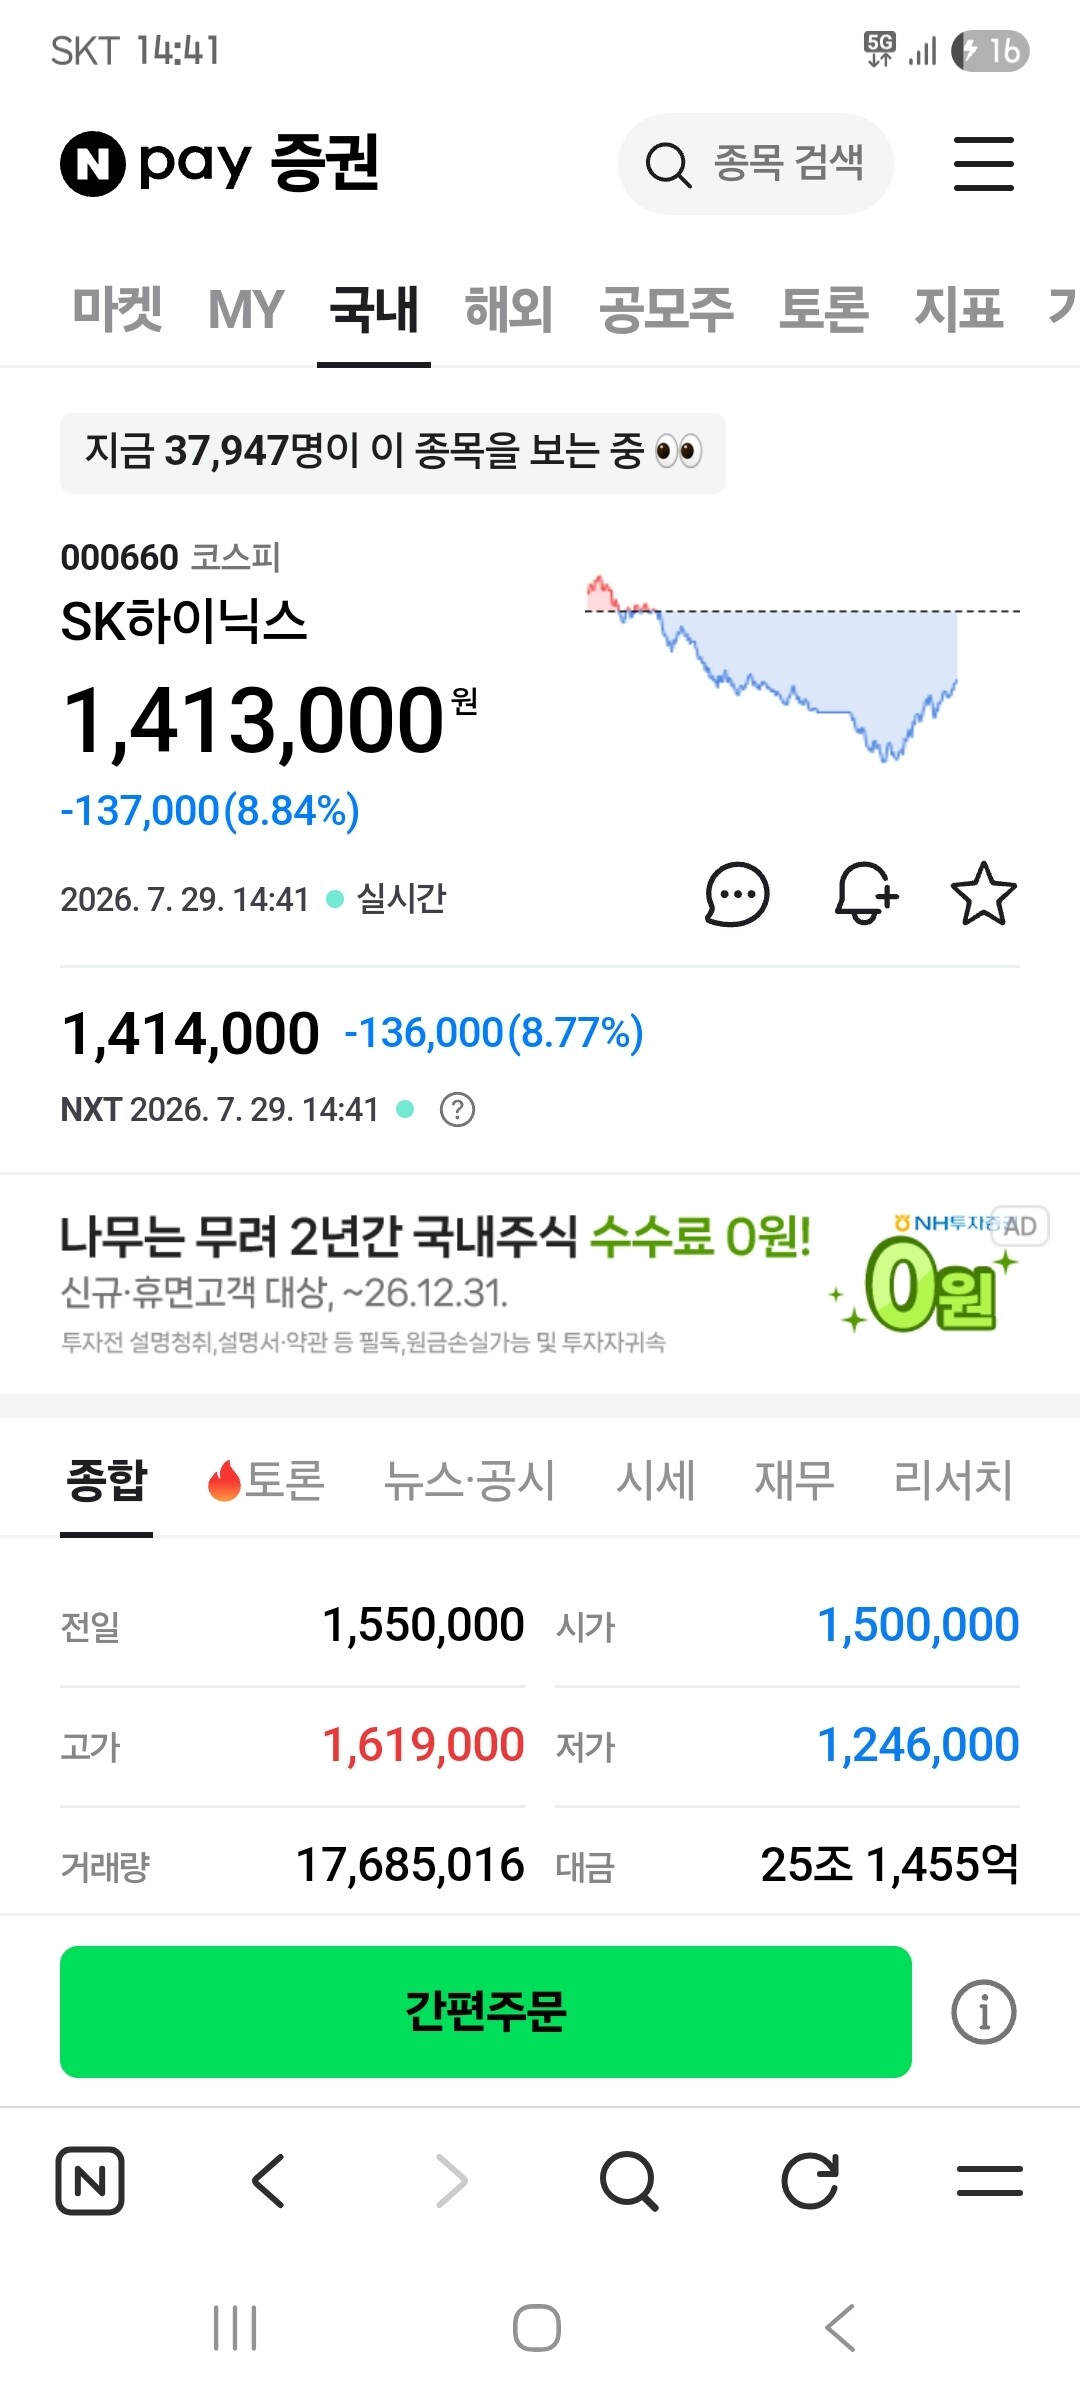Tap the SK하이닉스 intraday mini chart
Screen dimensions: 1080x2400
pos(802,668)
